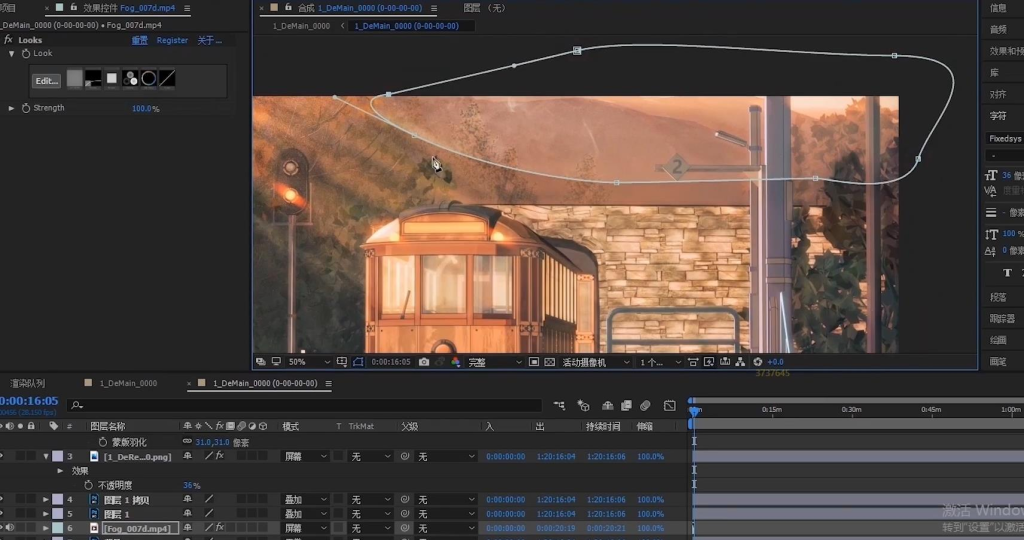This screenshot has height=540, width=1024.
Task: Open the 关于... about link
Action: pyautogui.click(x=210, y=40)
